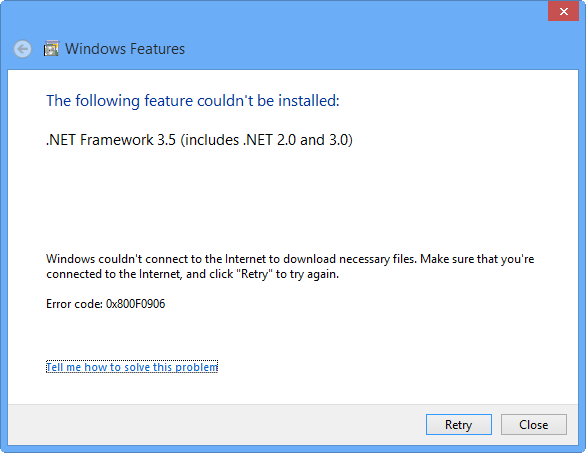Select the ".NET Framework 3.5" feature name
Image resolution: width=586 pixels, height=453 pixels.
click(x=111, y=140)
